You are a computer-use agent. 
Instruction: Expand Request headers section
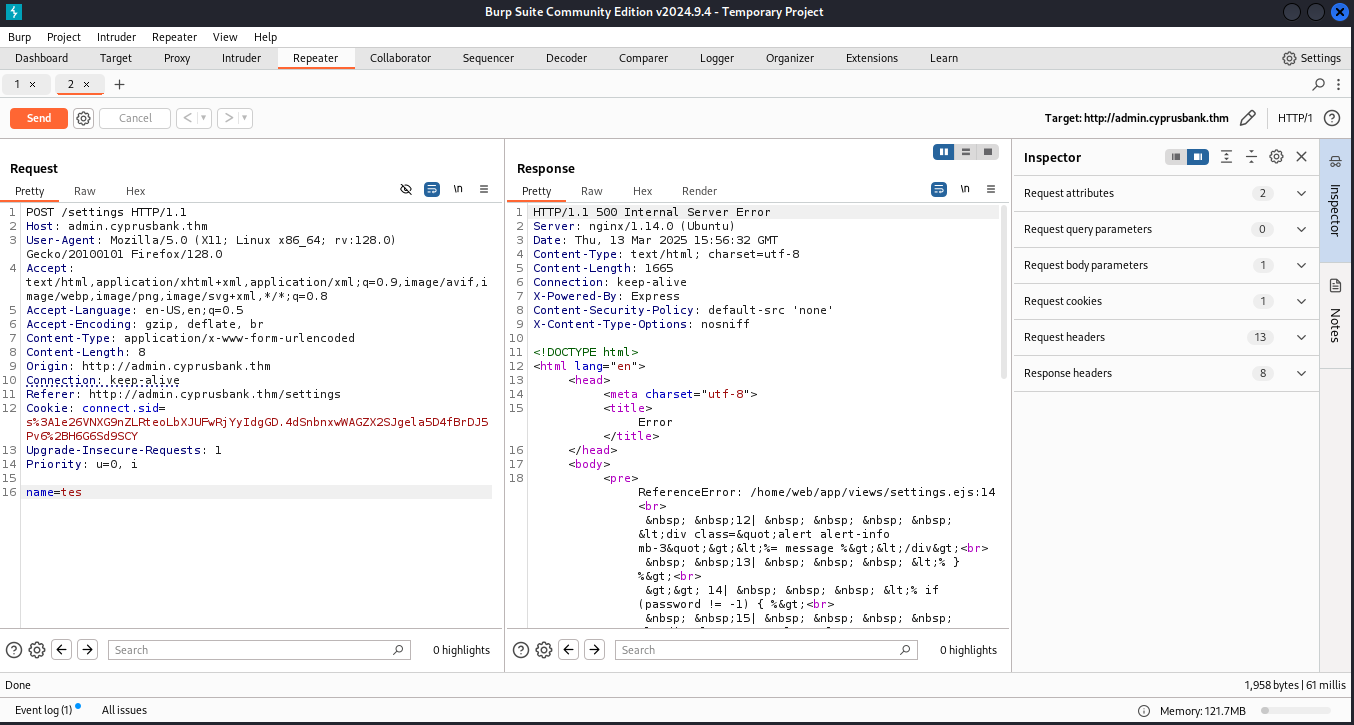[x=1166, y=337]
